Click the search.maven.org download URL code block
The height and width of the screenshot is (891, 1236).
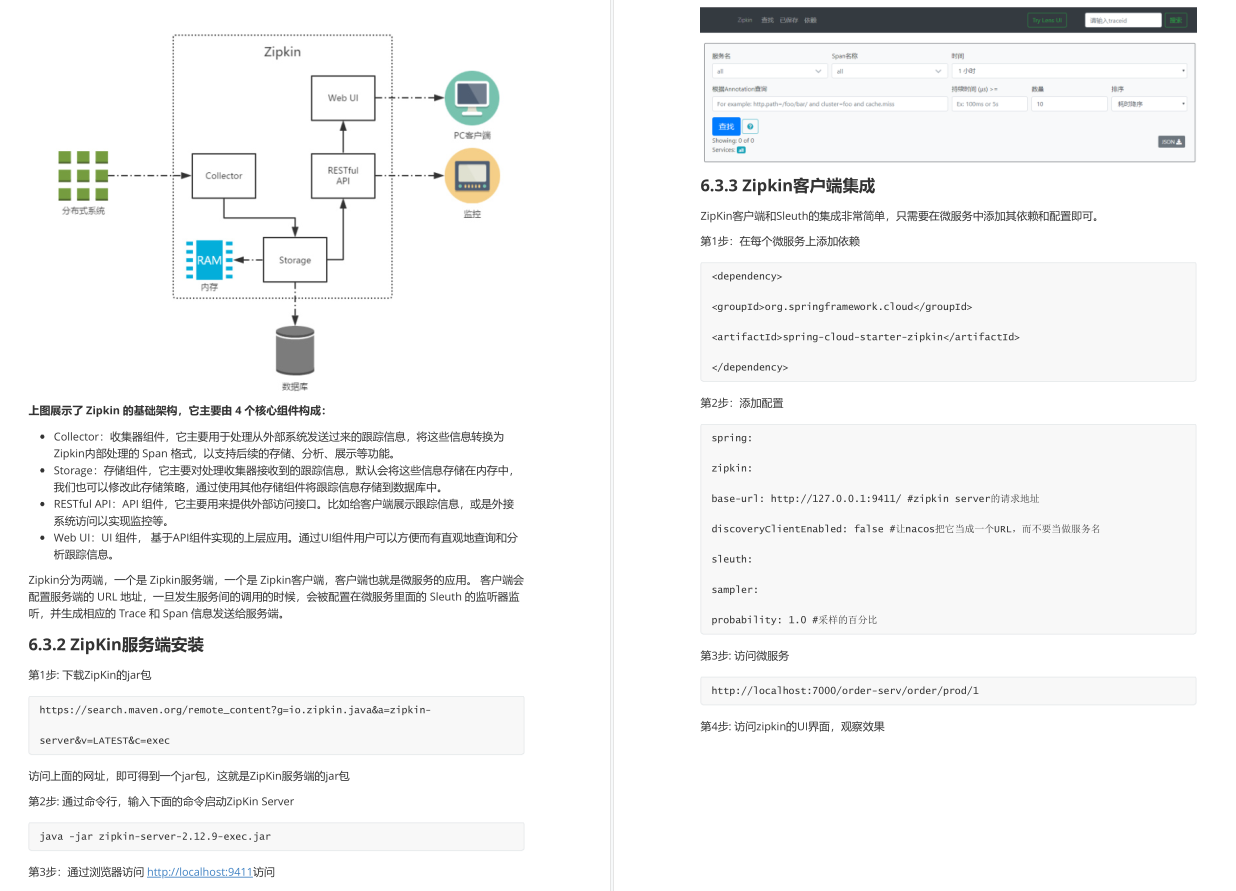coord(276,725)
